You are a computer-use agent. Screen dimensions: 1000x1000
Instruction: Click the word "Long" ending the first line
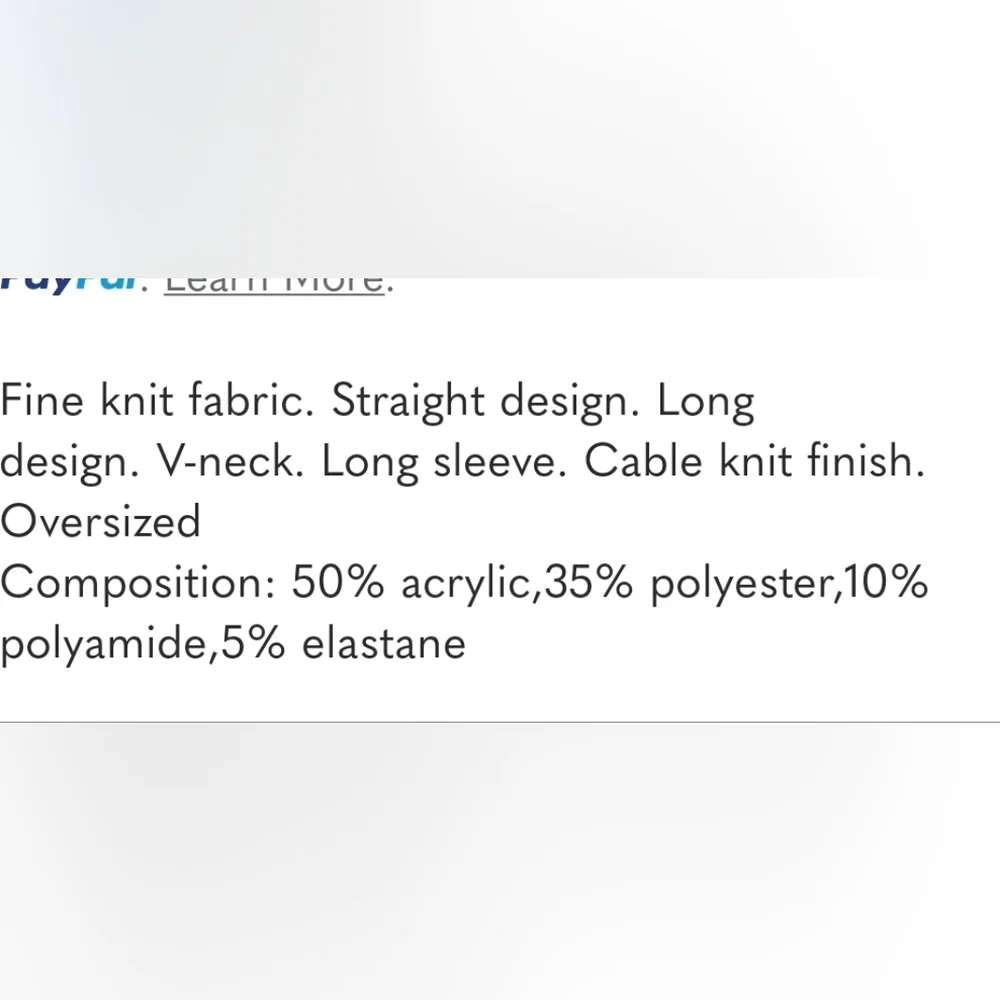click(x=705, y=402)
